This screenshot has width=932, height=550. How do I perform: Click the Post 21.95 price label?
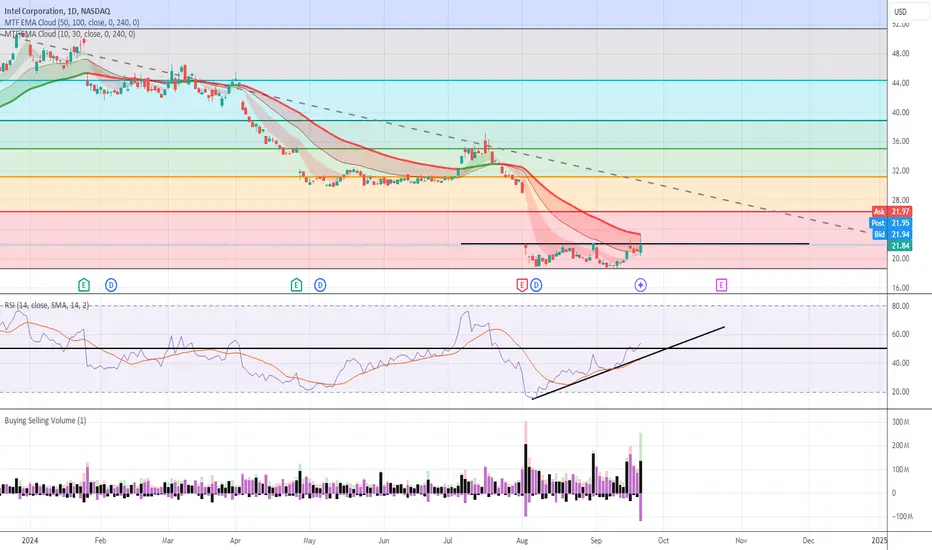coord(892,223)
